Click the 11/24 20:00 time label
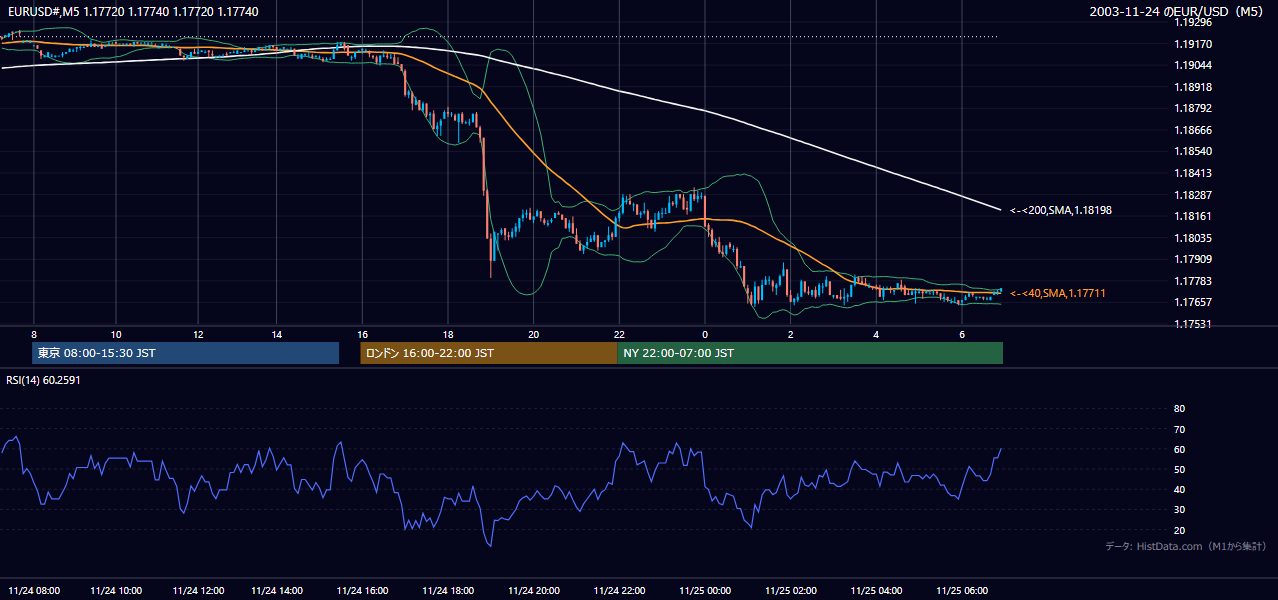The width and height of the screenshot is (1278, 600). [534, 591]
